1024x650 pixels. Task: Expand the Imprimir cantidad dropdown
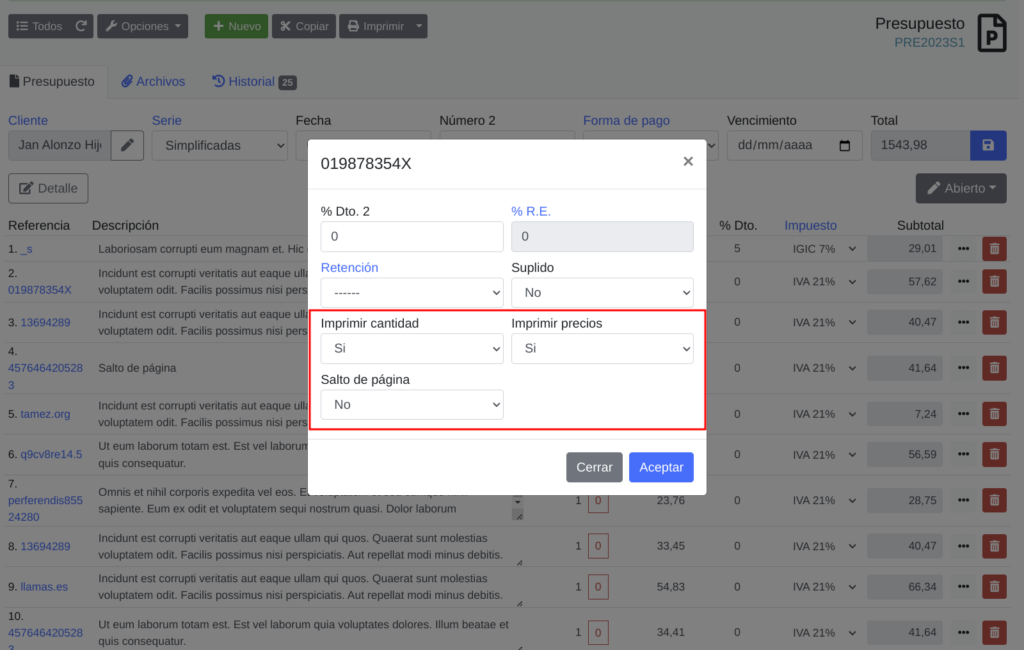click(411, 349)
